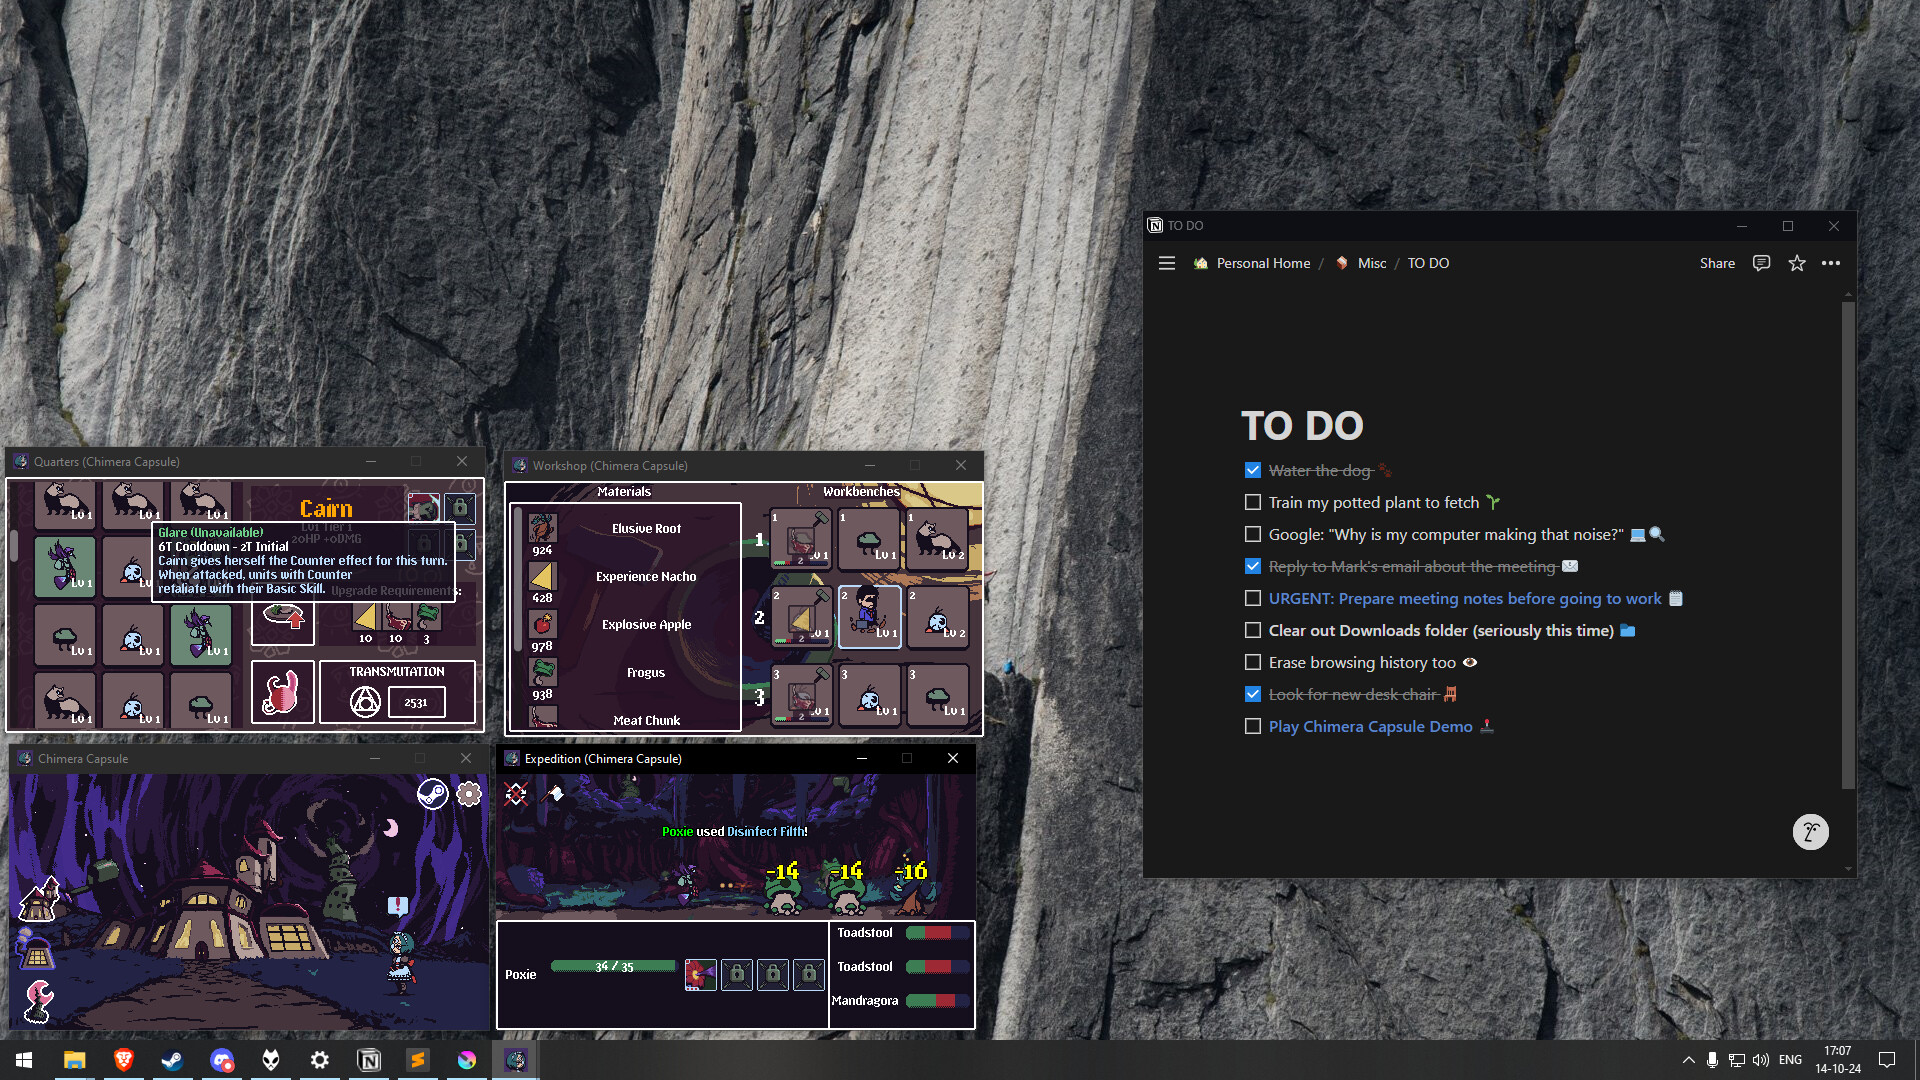The width and height of the screenshot is (1920, 1080).
Task: Open the Notion sidebar hamburger menu
Action: tap(1167, 263)
